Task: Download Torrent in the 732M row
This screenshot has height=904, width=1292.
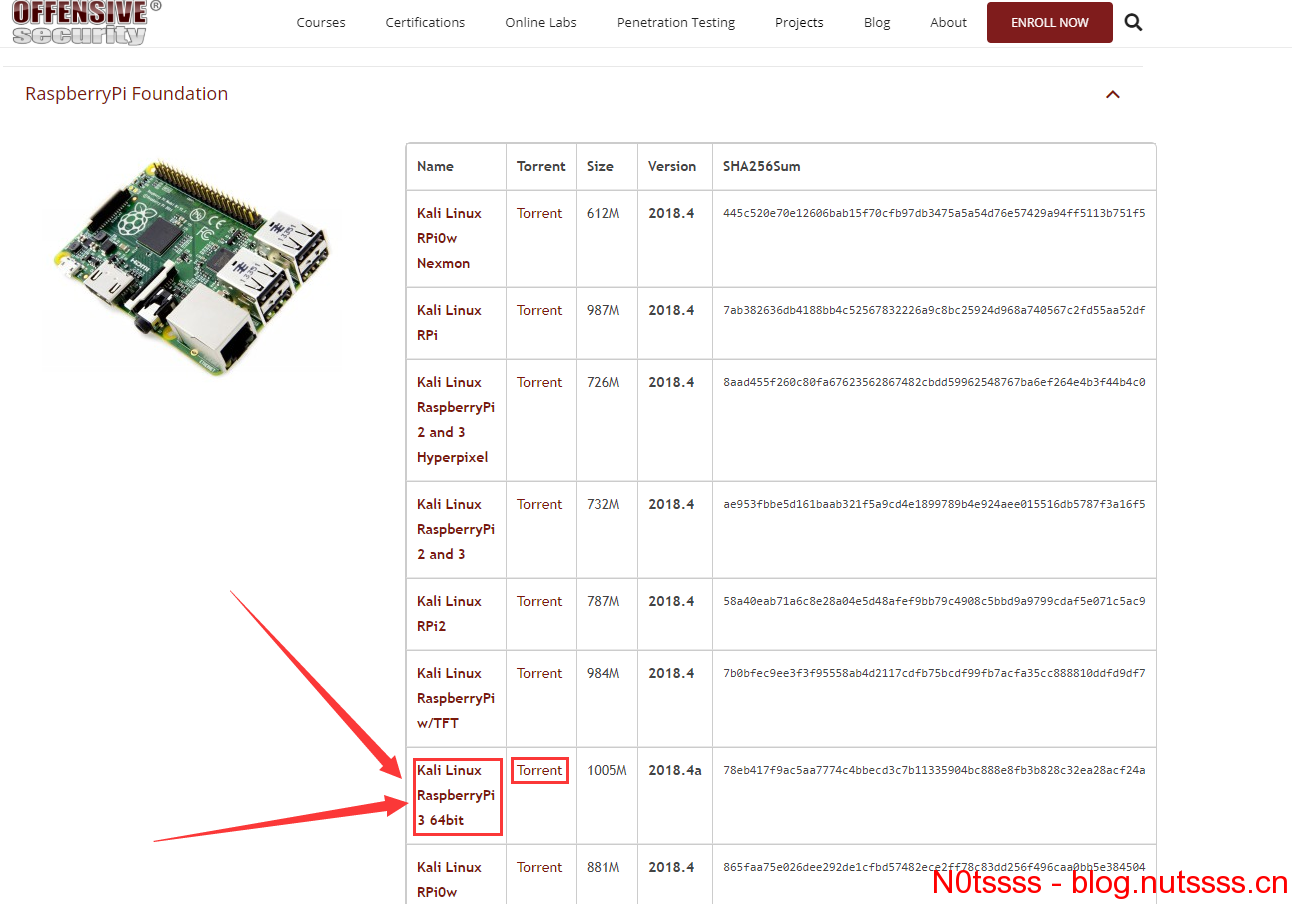Action: pos(540,504)
